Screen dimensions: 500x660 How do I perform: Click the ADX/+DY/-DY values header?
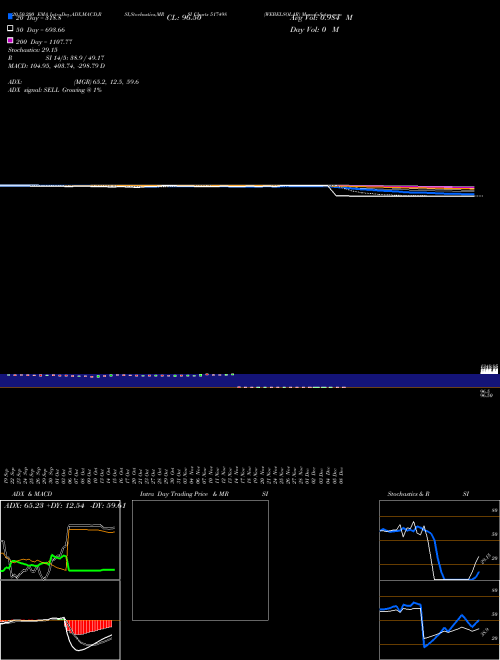pyautogui.click(x=65, y=506)
